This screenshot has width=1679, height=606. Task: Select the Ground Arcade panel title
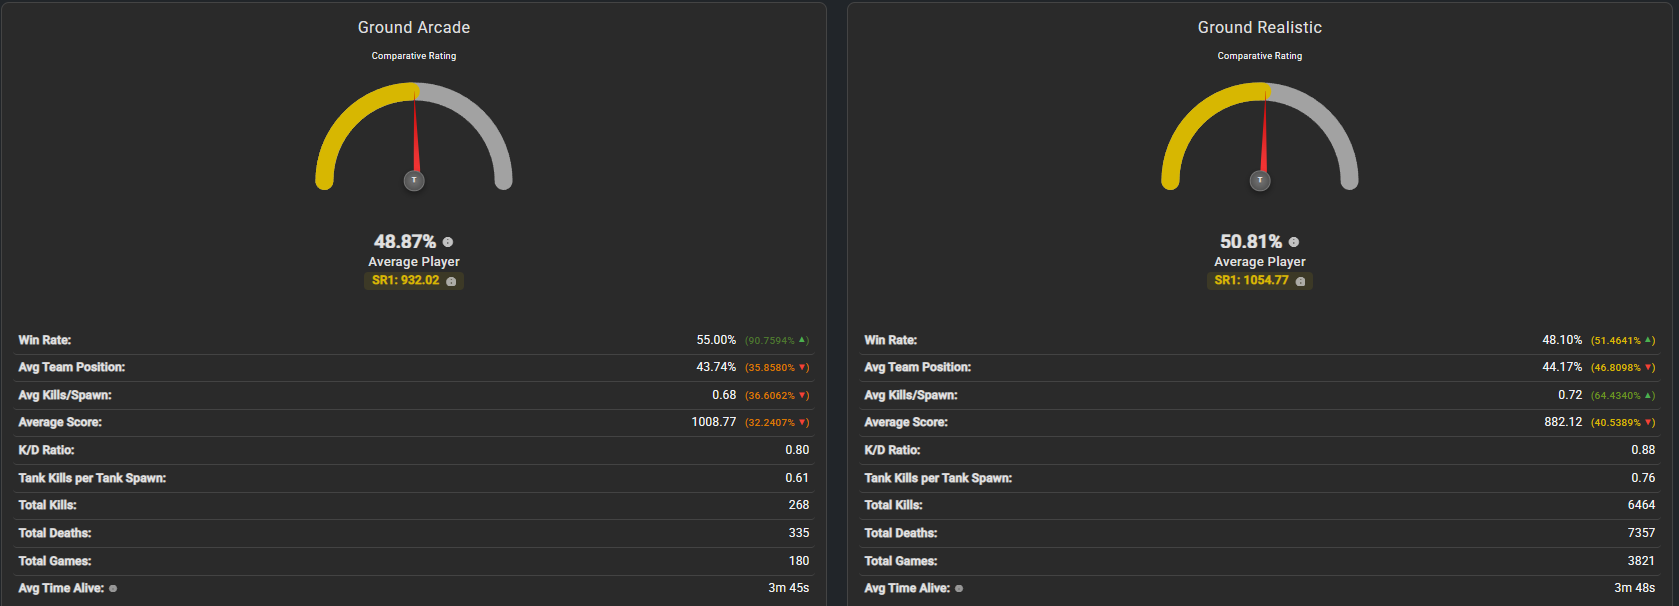pos(414,28)
